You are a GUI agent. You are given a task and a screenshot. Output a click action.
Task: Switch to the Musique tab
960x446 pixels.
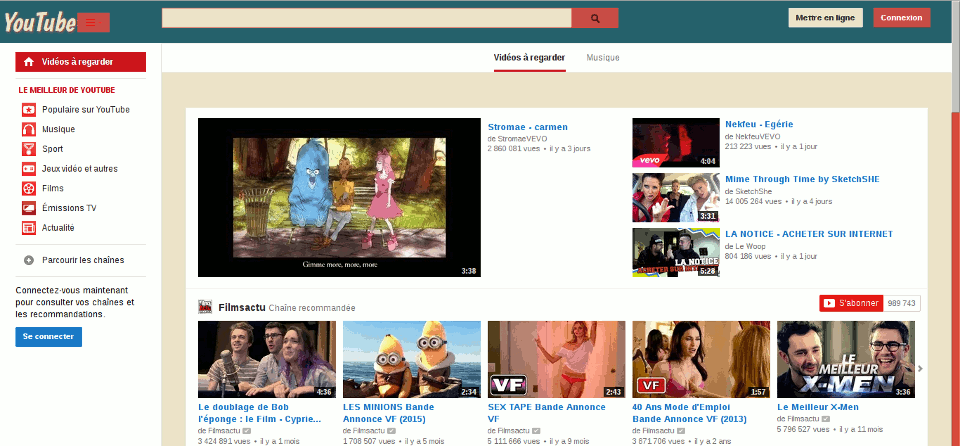[603, 58]
